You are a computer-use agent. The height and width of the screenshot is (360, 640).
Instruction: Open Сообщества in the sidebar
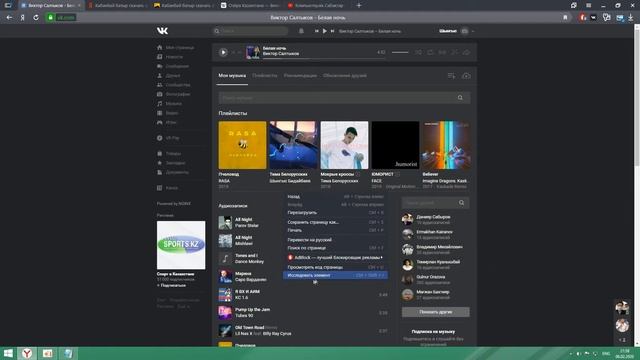click(x=173, y=85)
